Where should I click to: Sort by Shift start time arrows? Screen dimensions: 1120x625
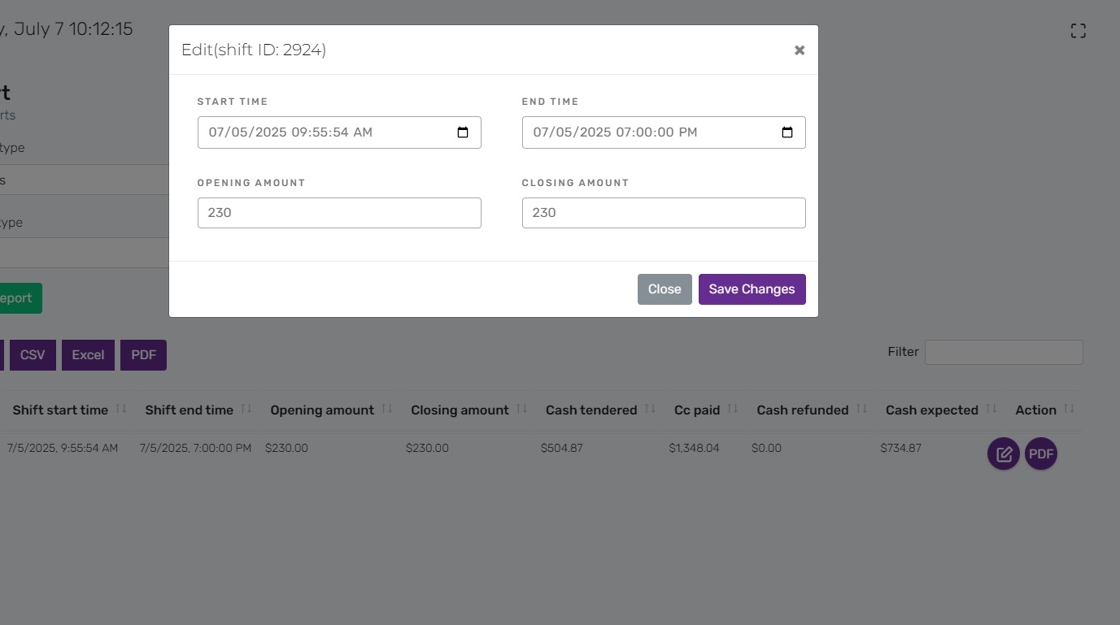coord(121,409)
